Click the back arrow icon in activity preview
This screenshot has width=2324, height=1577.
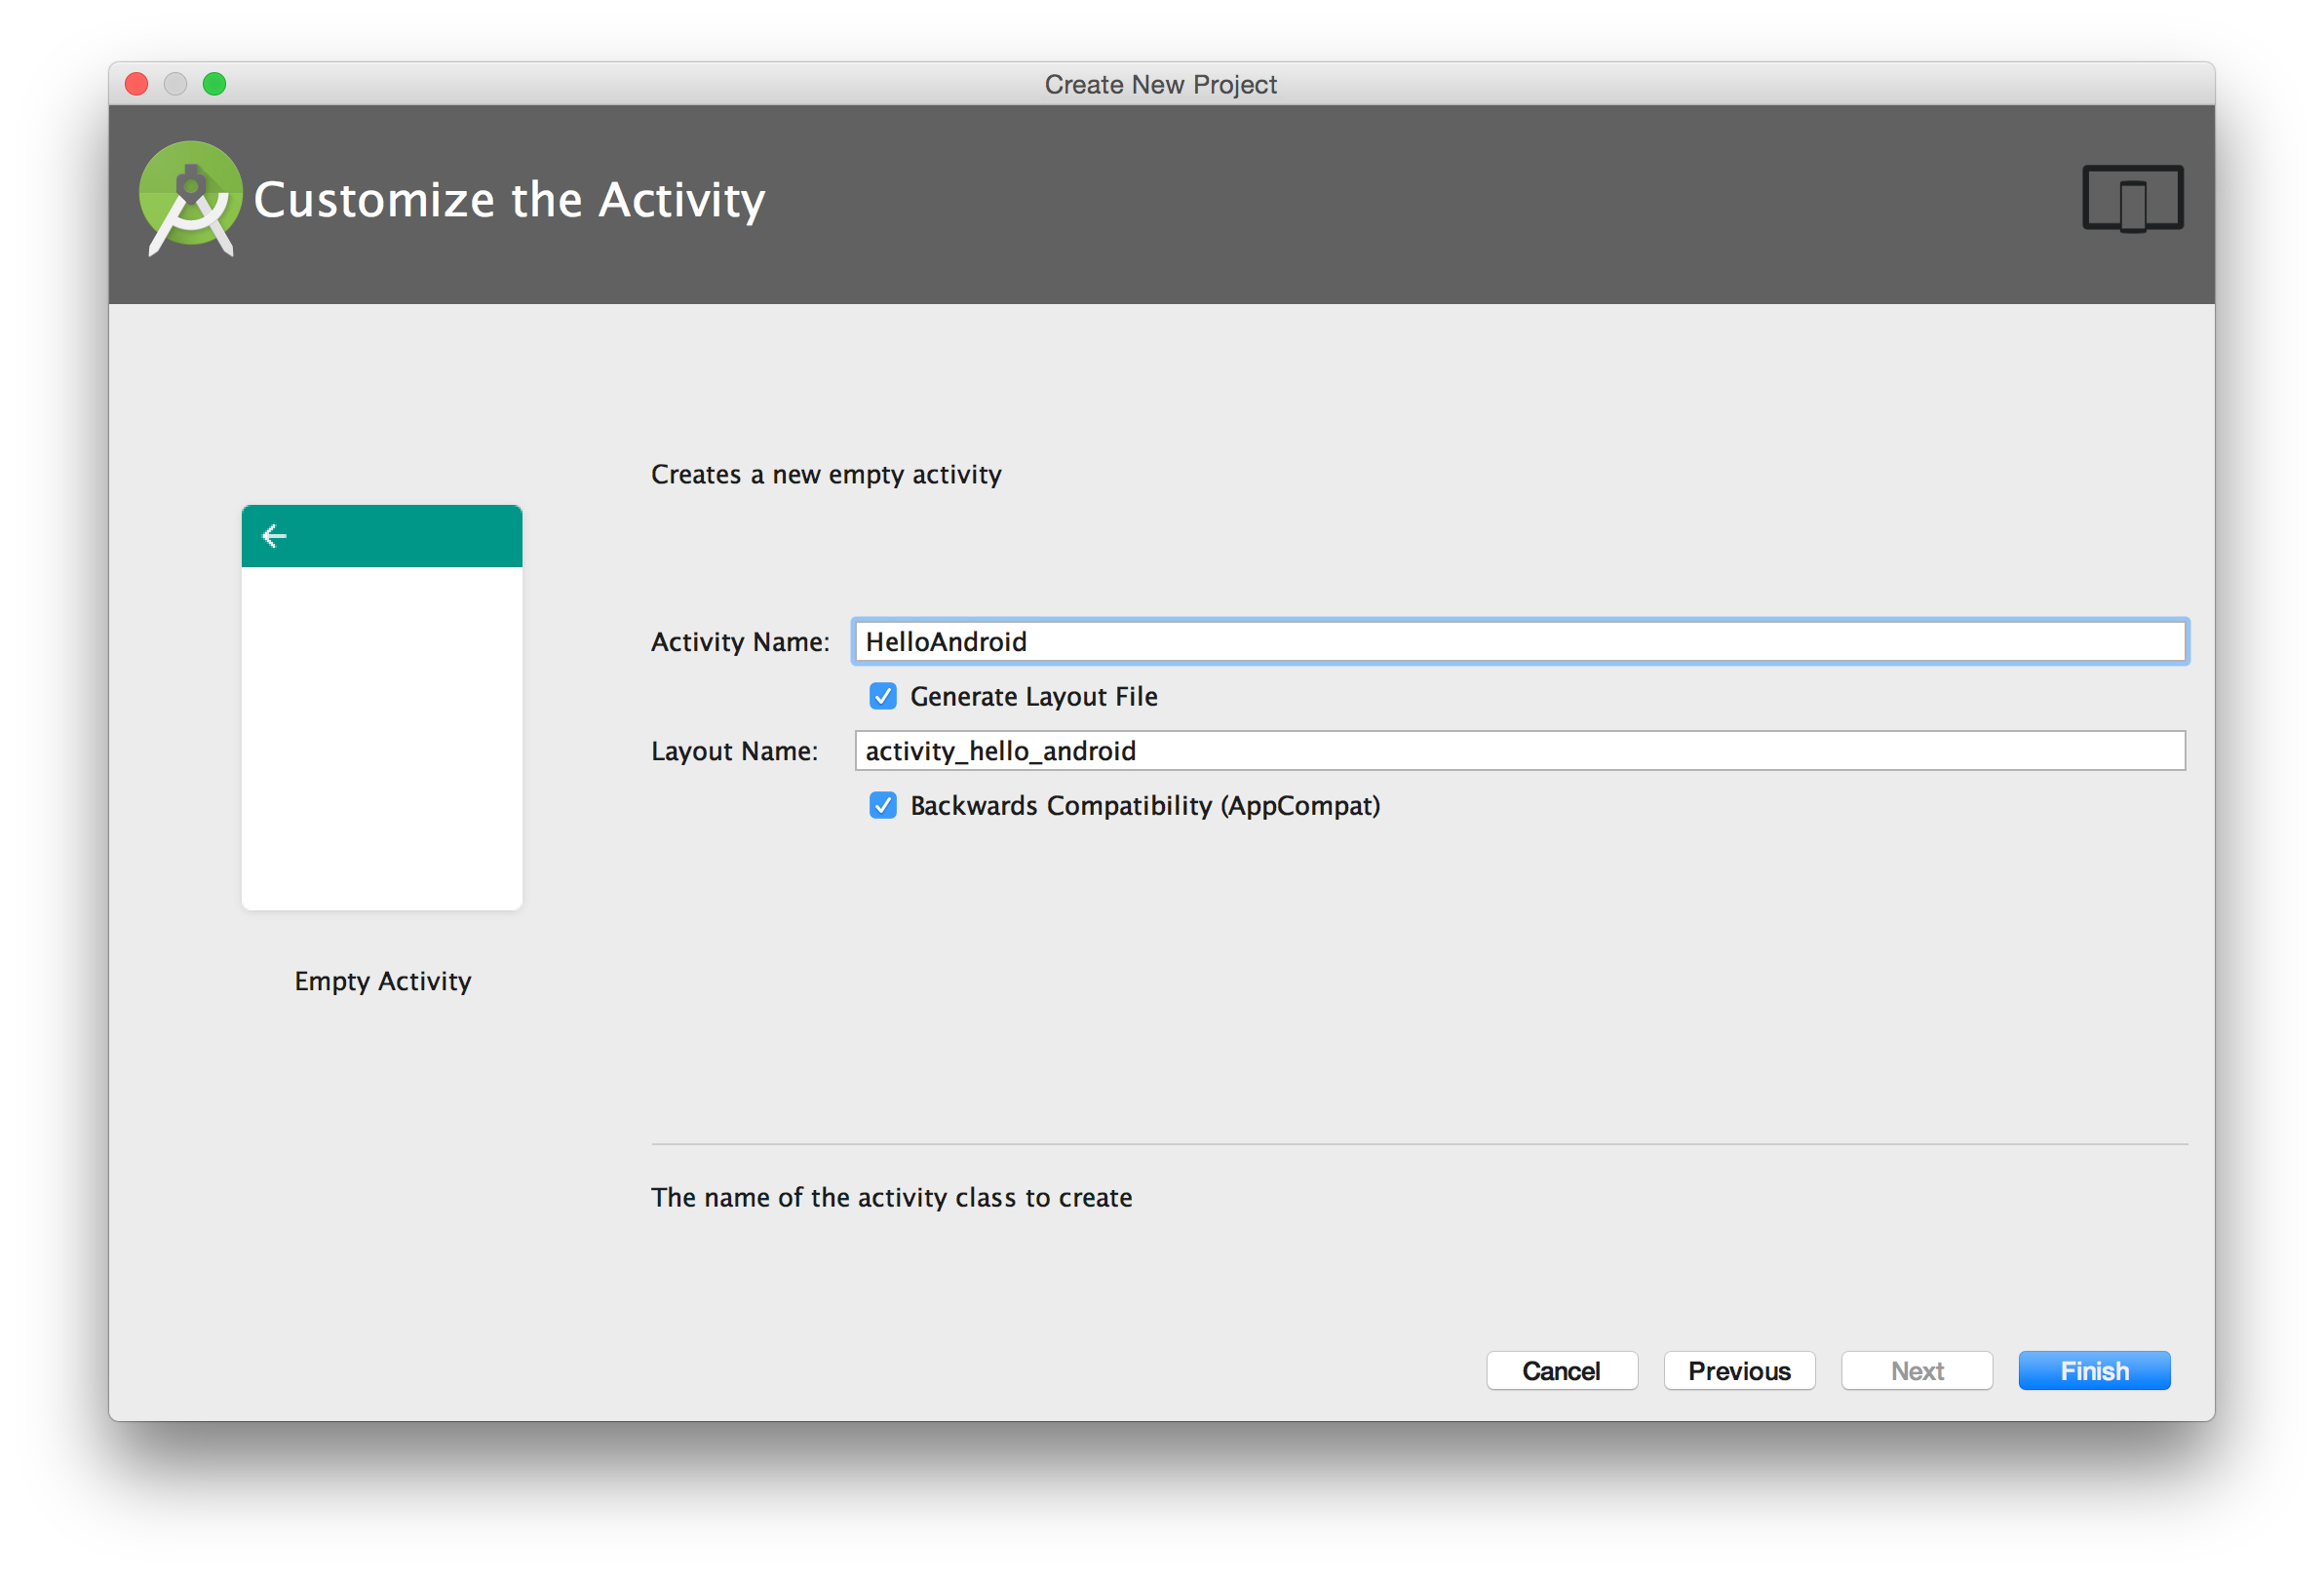coord(277,535)
